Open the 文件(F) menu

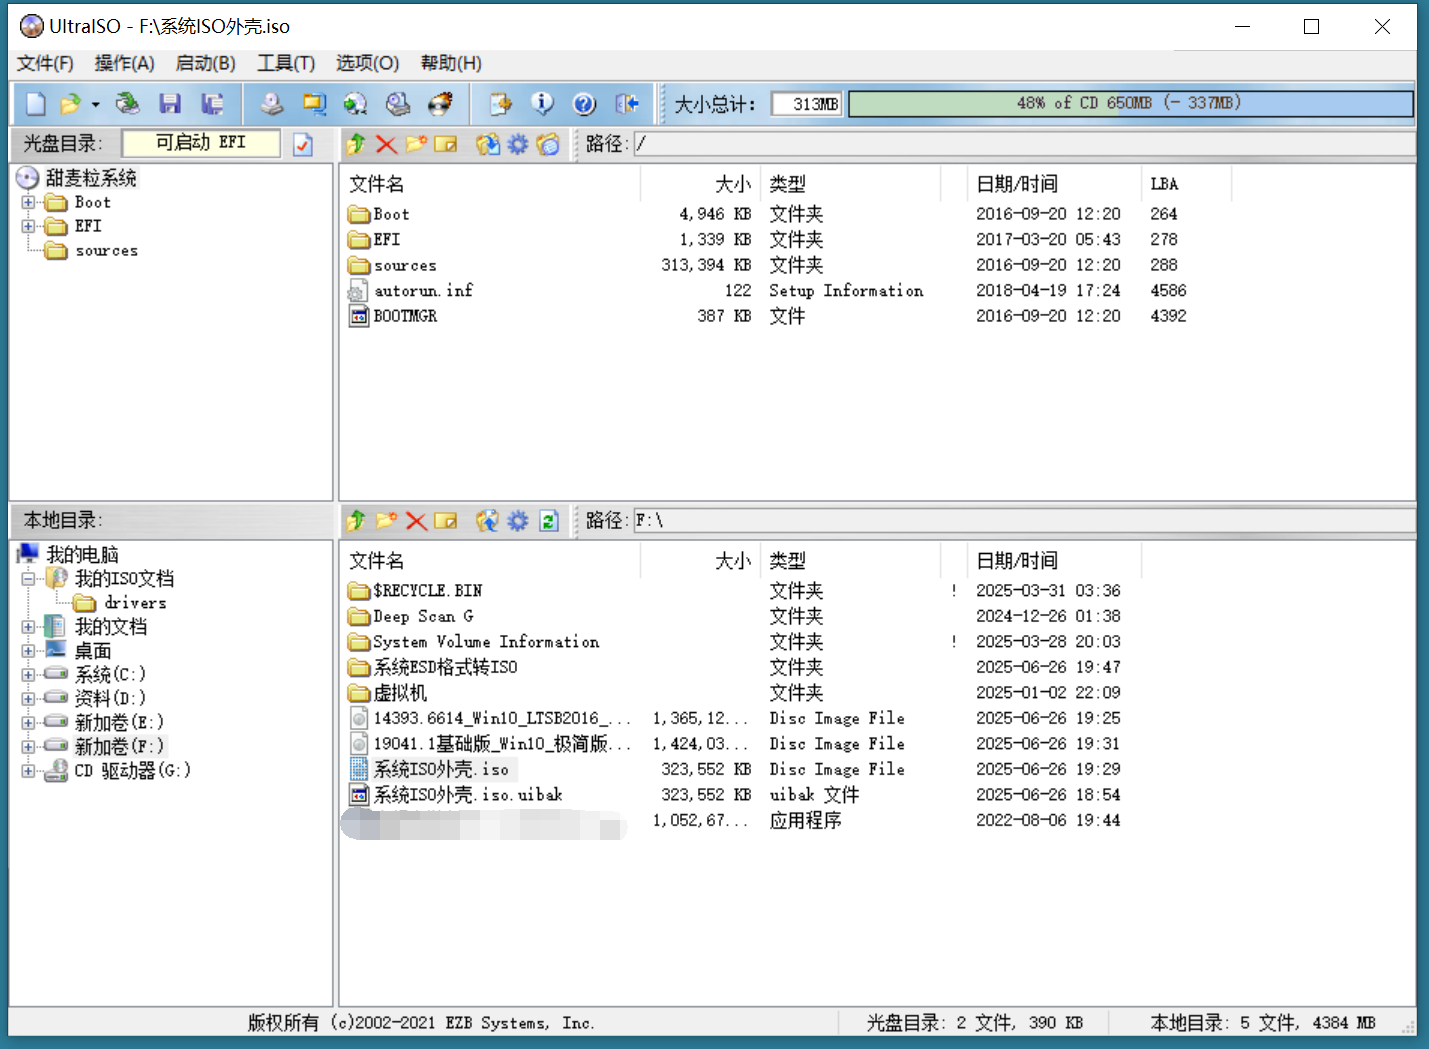(x=45, y=63)
